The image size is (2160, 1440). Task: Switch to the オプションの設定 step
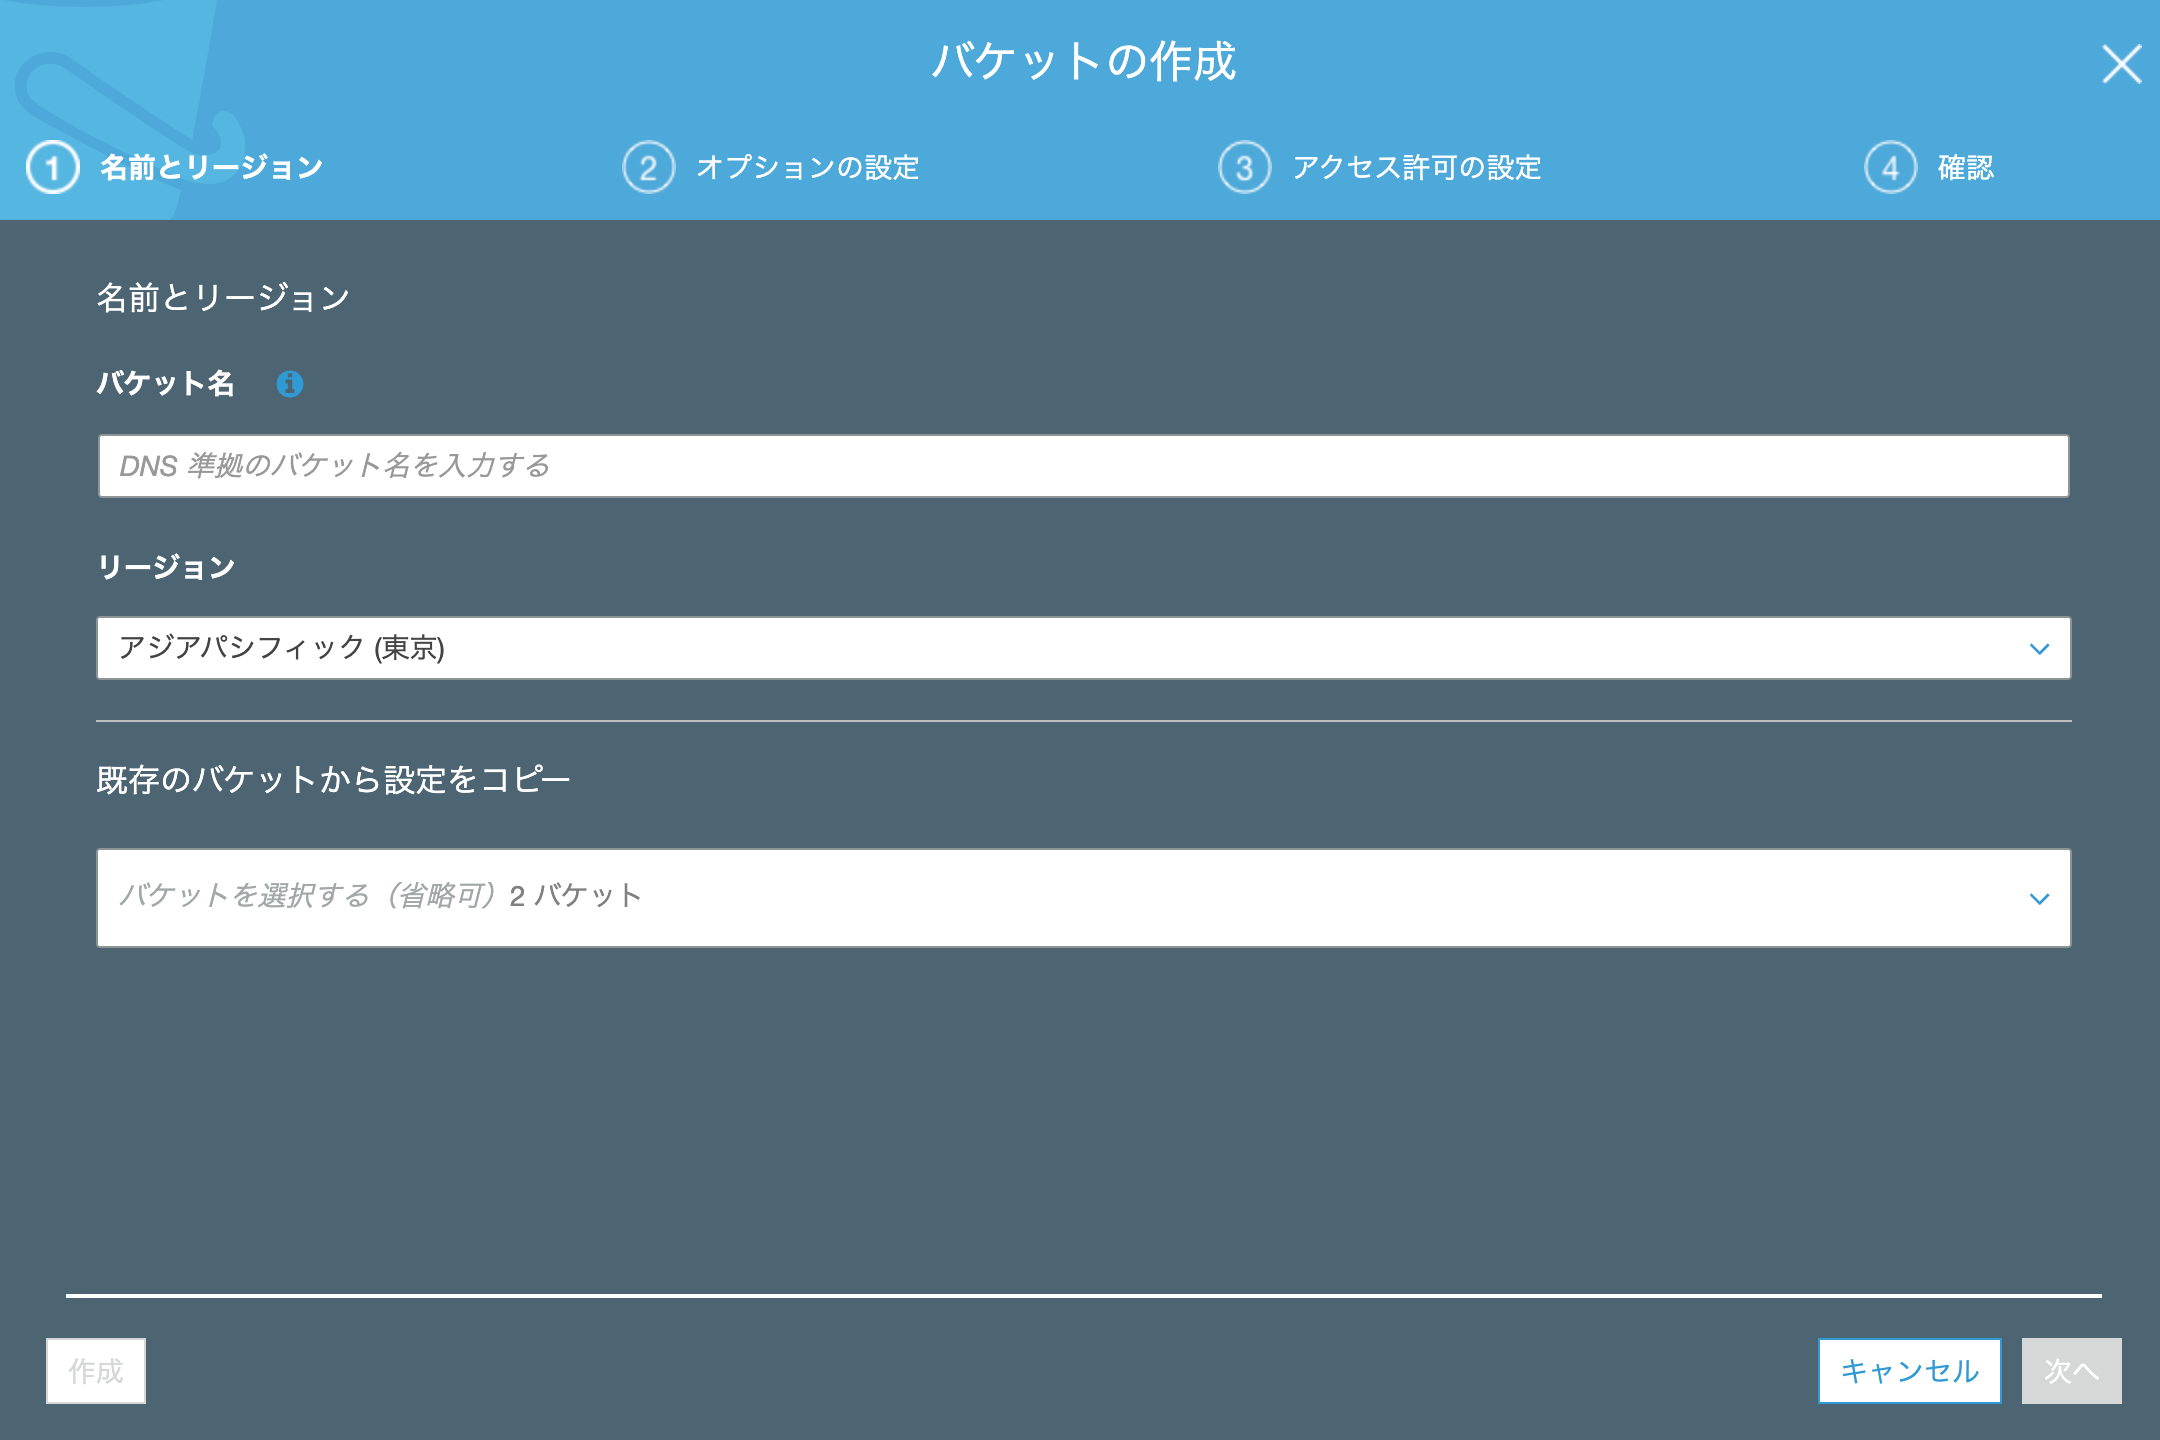807,168
